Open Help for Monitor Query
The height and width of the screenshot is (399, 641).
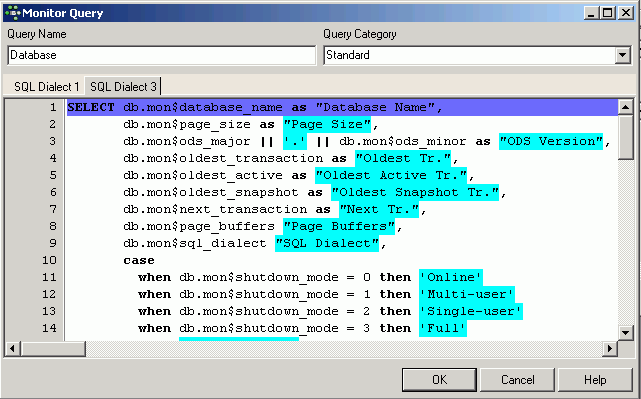click(x=595, y=380)
